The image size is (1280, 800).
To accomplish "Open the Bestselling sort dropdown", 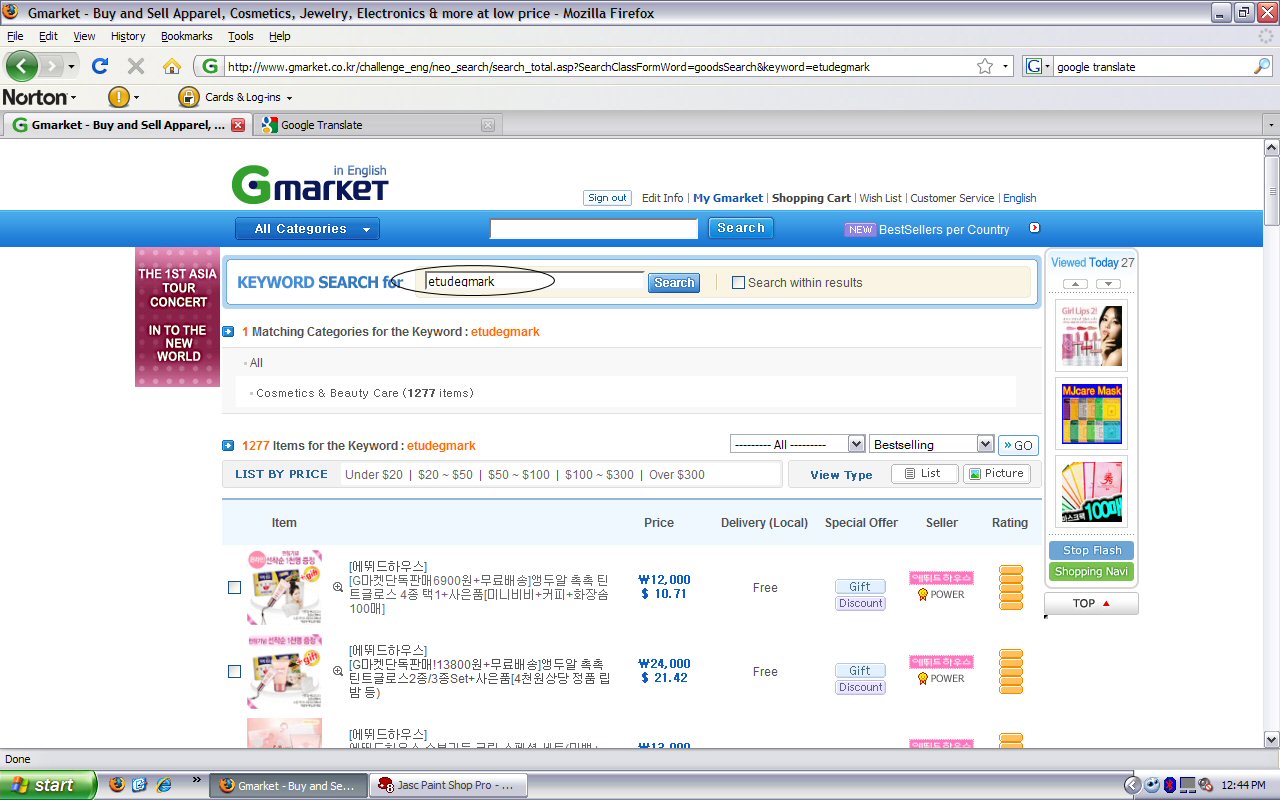I will [x=932, y=444].
